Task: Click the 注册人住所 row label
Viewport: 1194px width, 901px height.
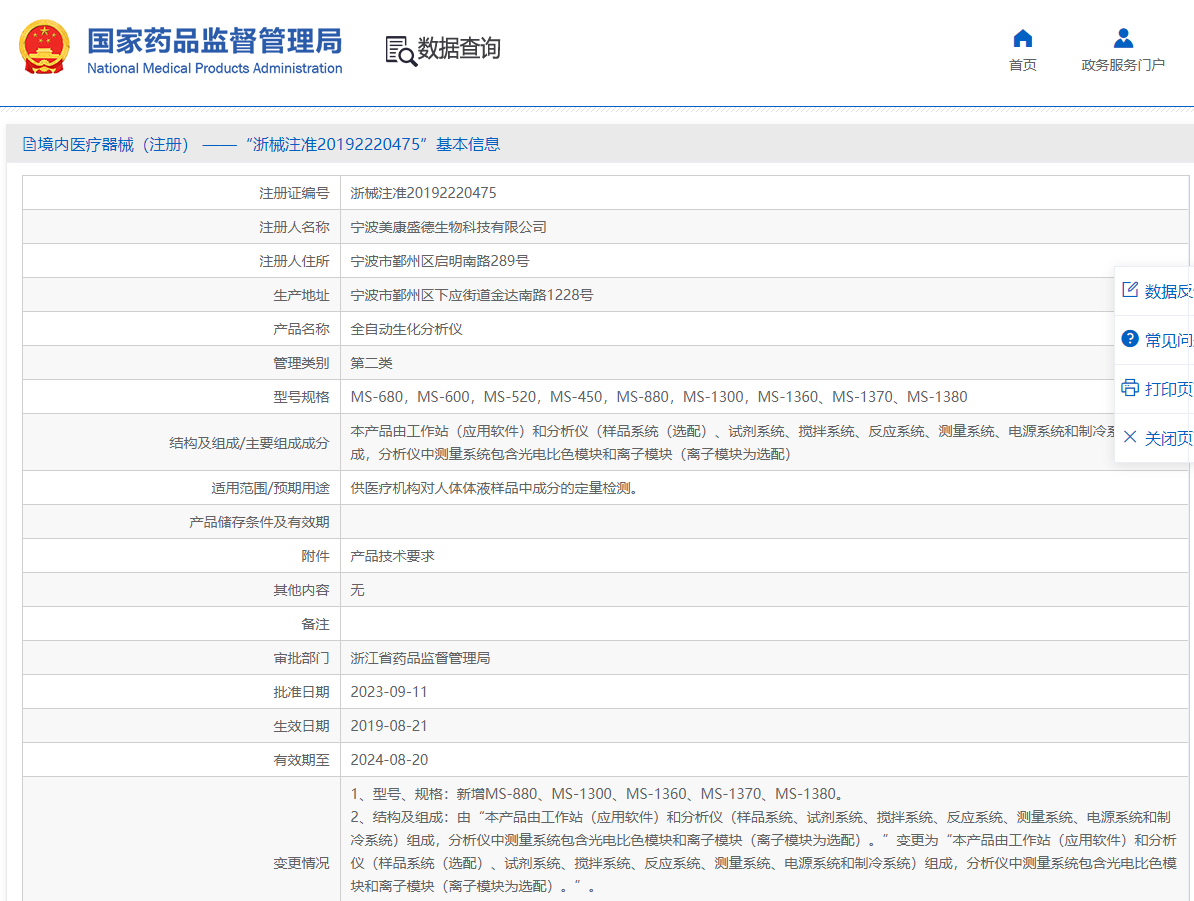Action: [294, 261]
